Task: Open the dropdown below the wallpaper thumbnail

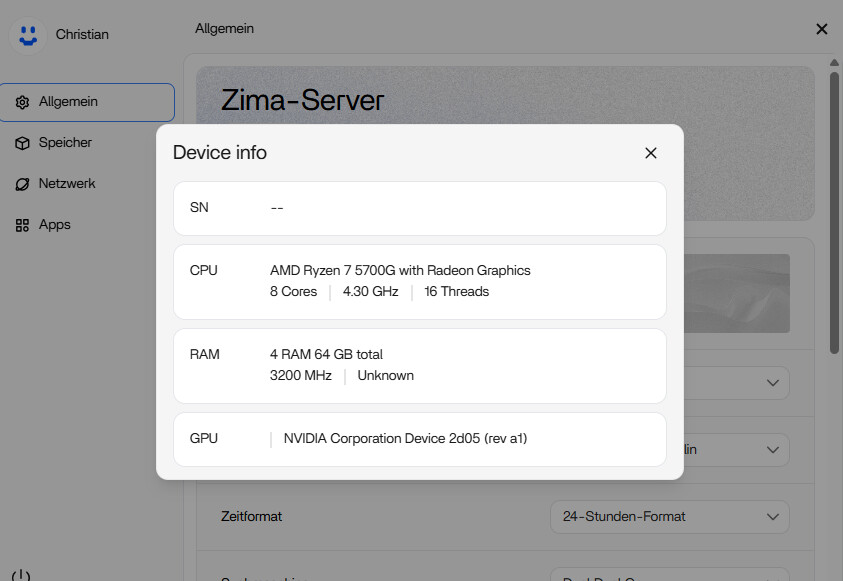Action: coord(738,383)
